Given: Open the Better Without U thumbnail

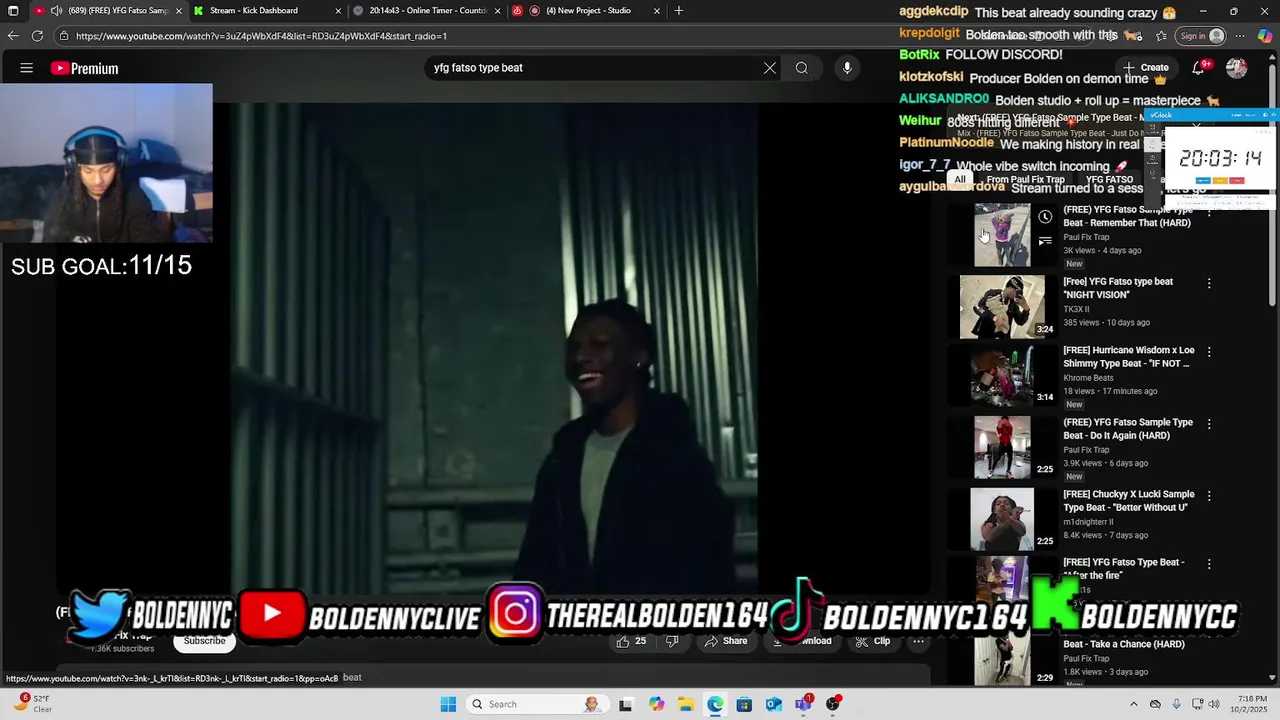Looking at the screenshot, I should (1002, 518).
